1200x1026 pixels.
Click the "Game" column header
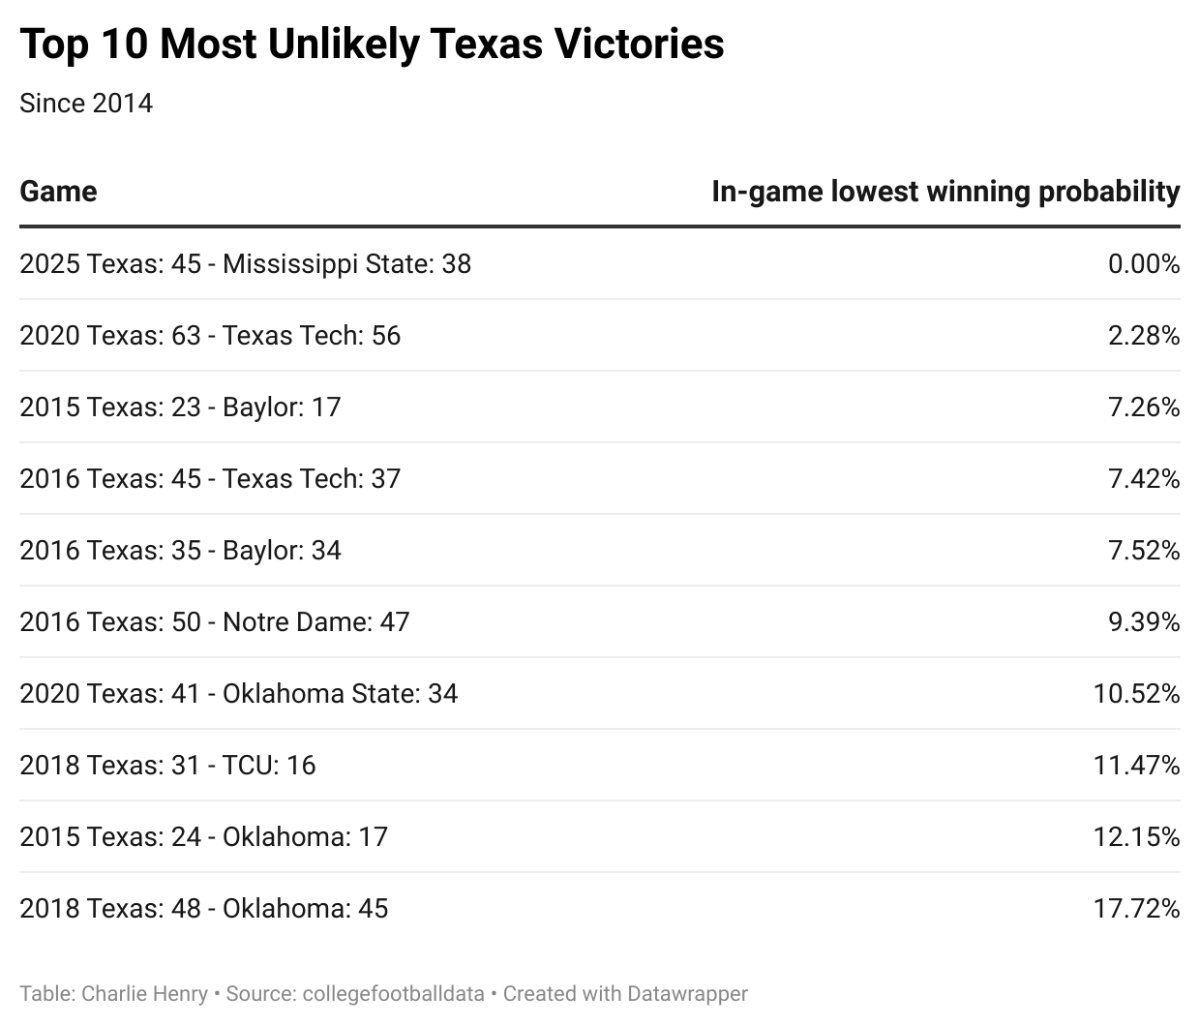[x=59, y=191]
